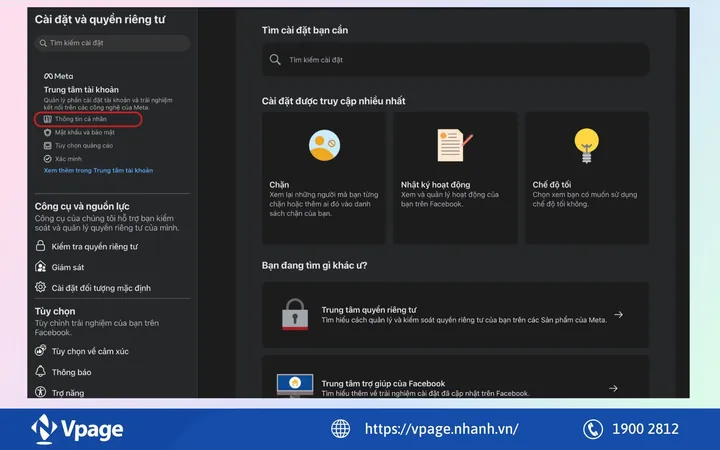720x450 pixels.
Task: Click the shield icon for Mật khẩu và bảo mật
Action: [47, 132]
